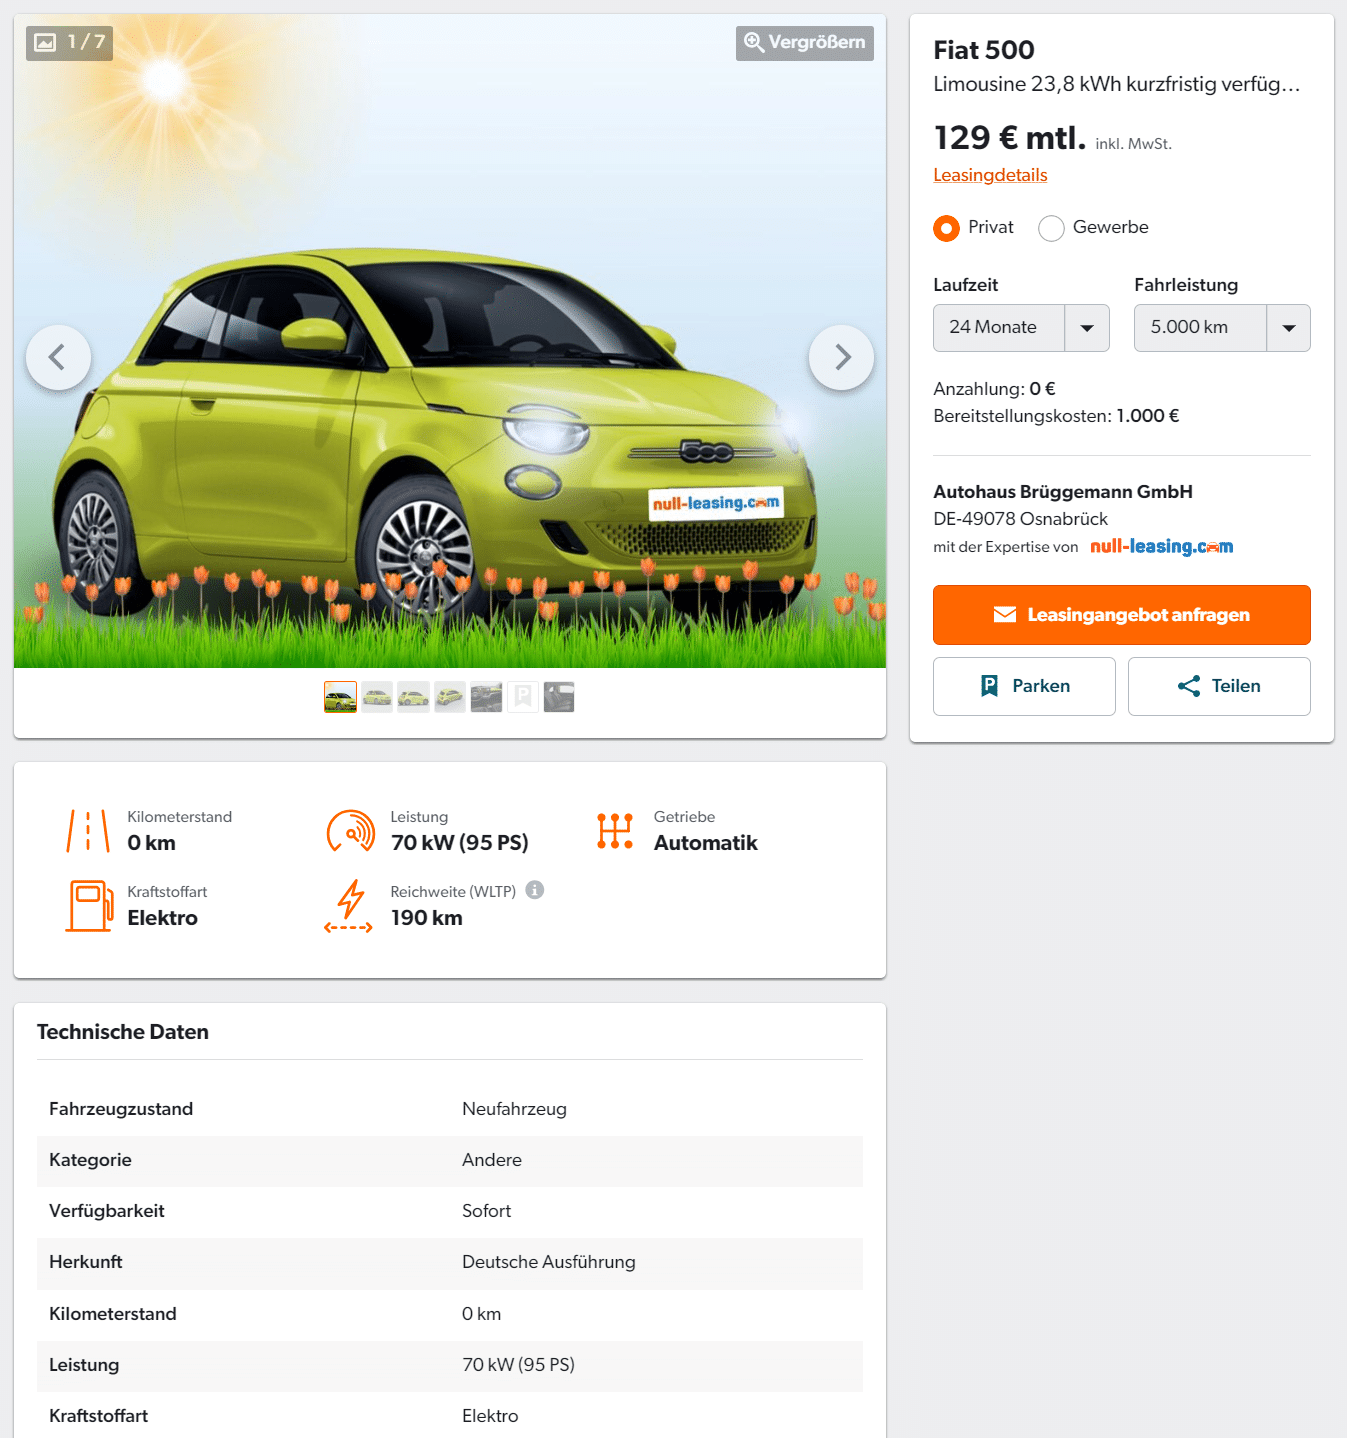This screenshot has height=1438, width=1347.
Task: Click the 129 € mtl. price text
Action: tap(1010, 138)
